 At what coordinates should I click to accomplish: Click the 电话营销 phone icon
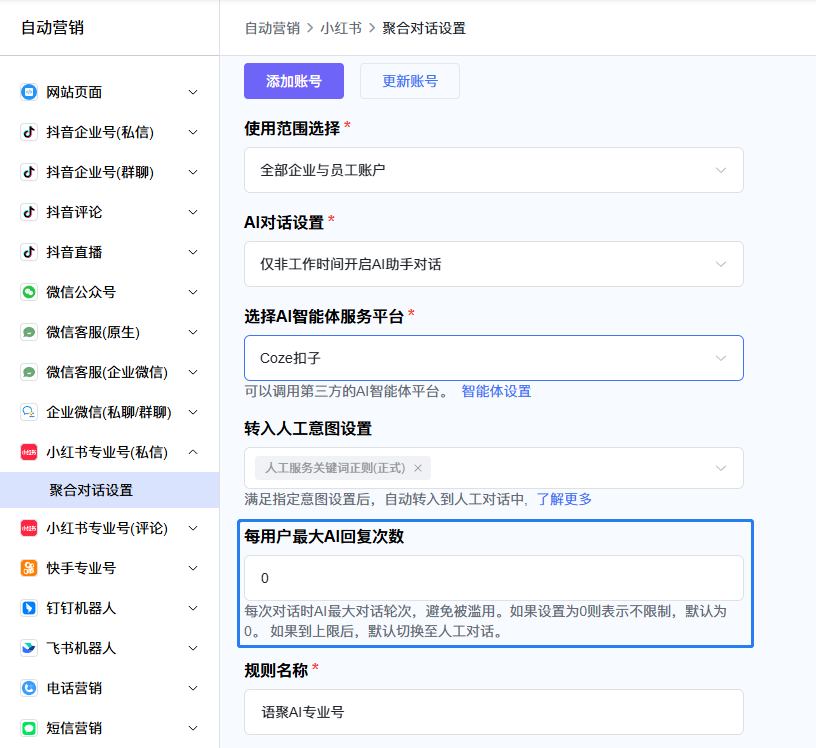point(29,688)
